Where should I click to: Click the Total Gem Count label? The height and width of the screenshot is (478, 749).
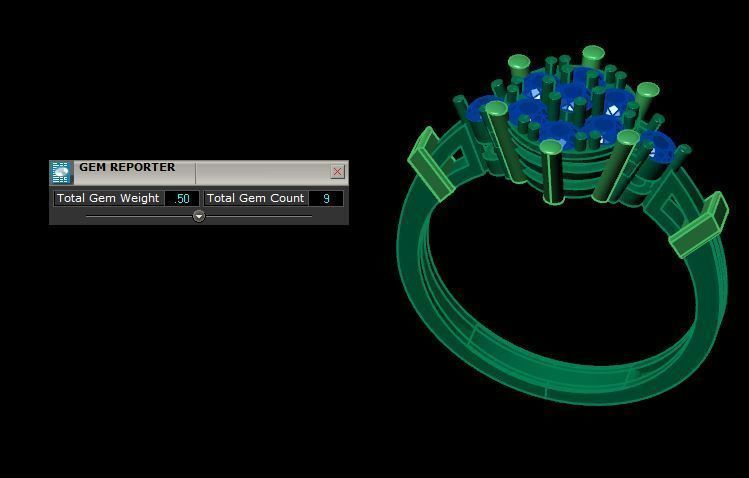pyautogui.click(x=256, y=198)
